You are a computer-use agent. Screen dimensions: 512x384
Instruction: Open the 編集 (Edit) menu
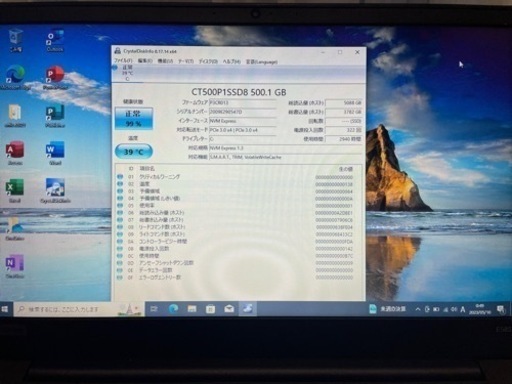(x=145, y=61)
